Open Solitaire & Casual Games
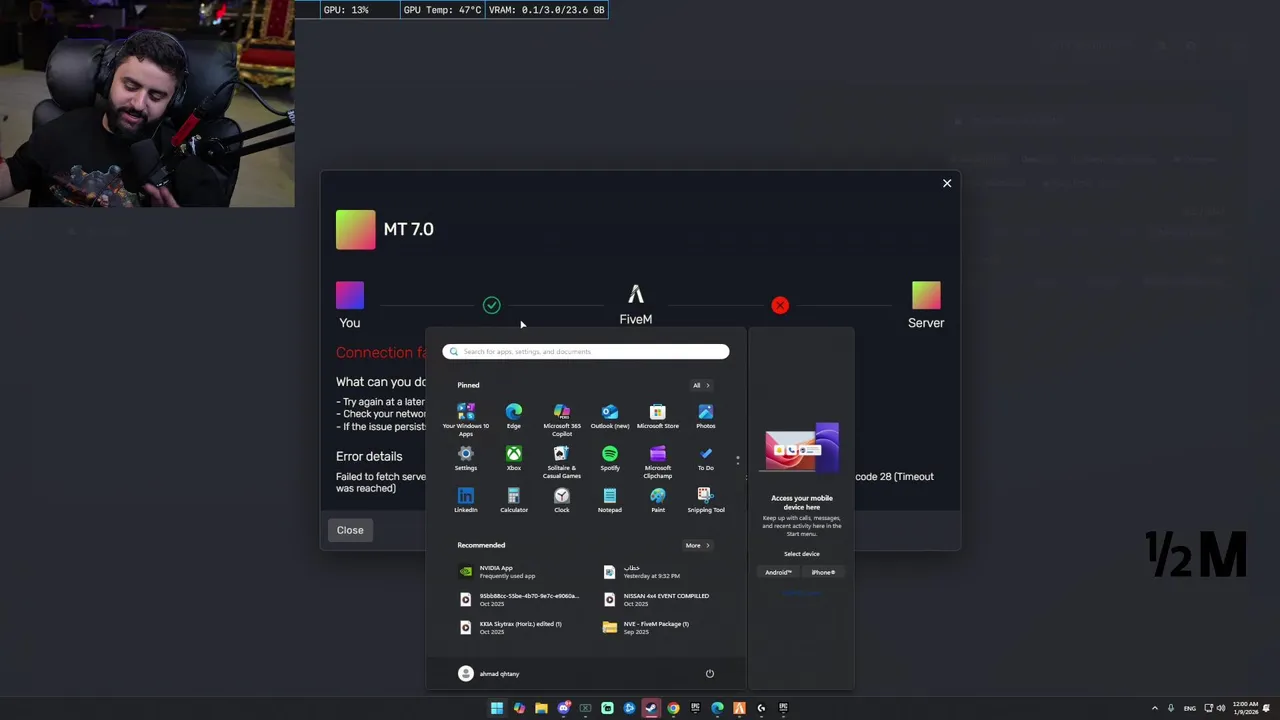The image size is (1280, 720). click(562, 462)
